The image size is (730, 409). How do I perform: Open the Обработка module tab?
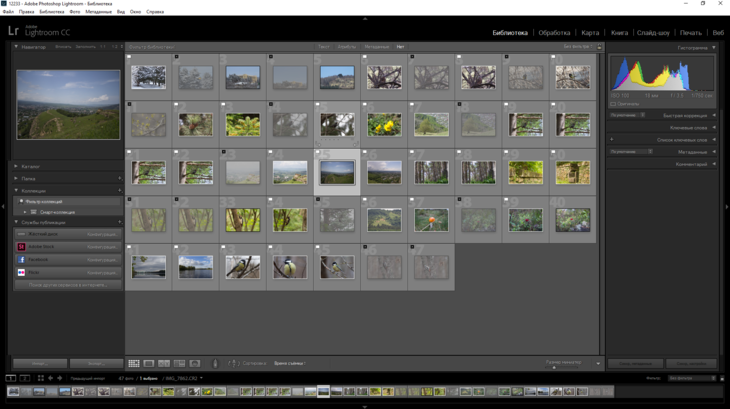coord(554,32)
